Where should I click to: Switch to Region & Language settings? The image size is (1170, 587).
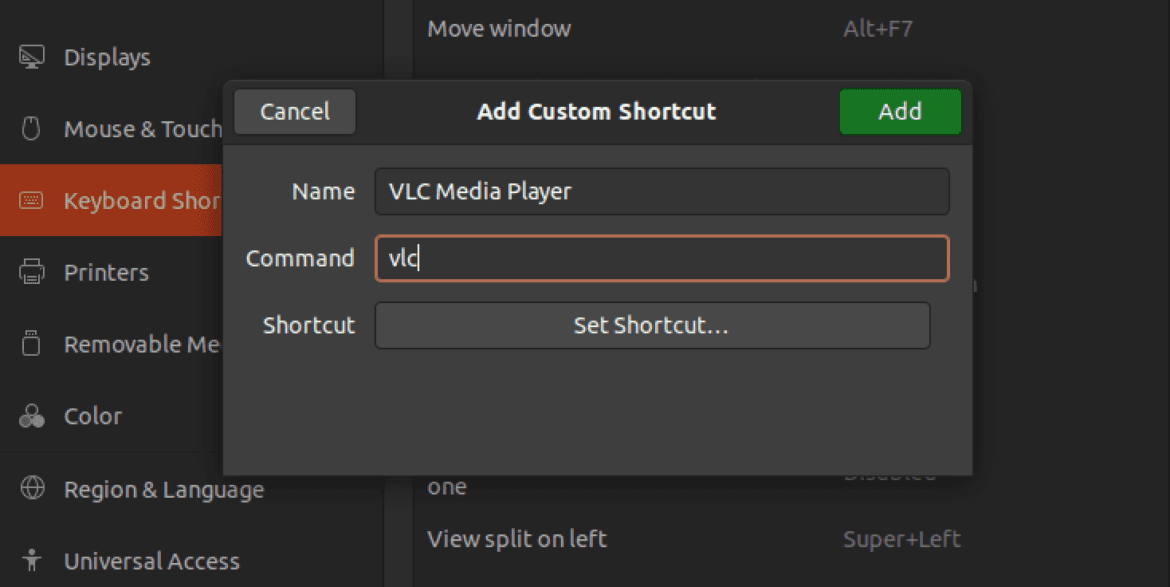(164, 489)
